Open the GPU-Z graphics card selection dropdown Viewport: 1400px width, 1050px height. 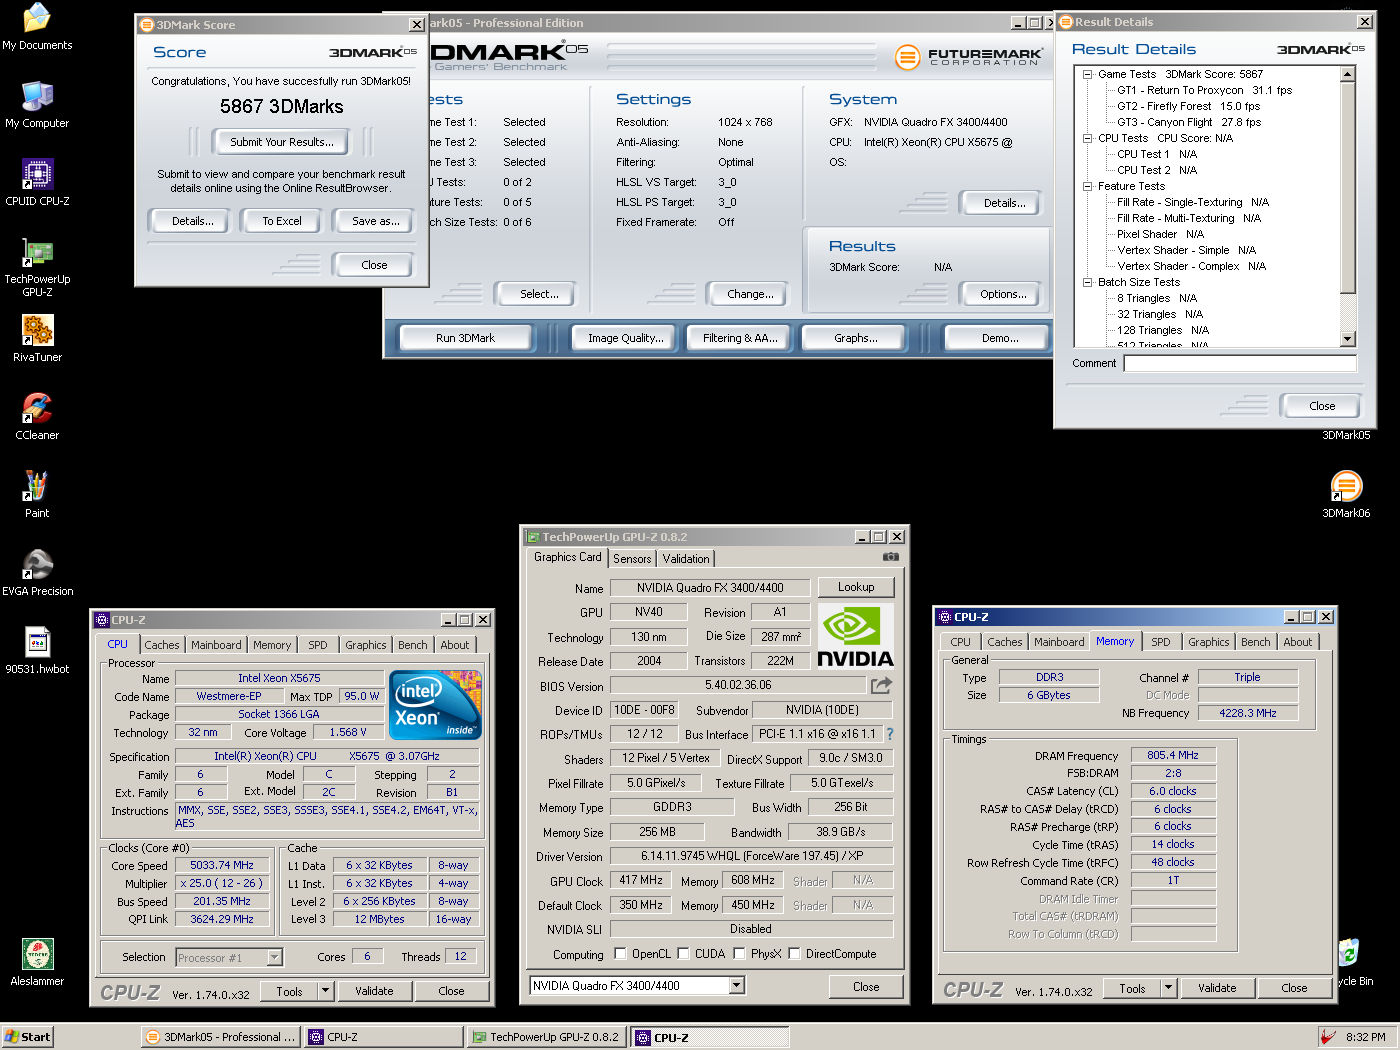pyautogui.click(x=737, y=986)
